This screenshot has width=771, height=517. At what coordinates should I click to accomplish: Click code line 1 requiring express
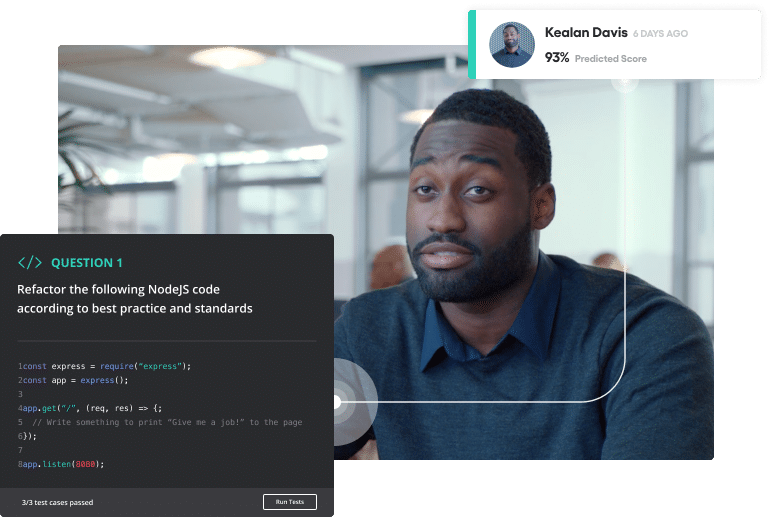(104, 366)
